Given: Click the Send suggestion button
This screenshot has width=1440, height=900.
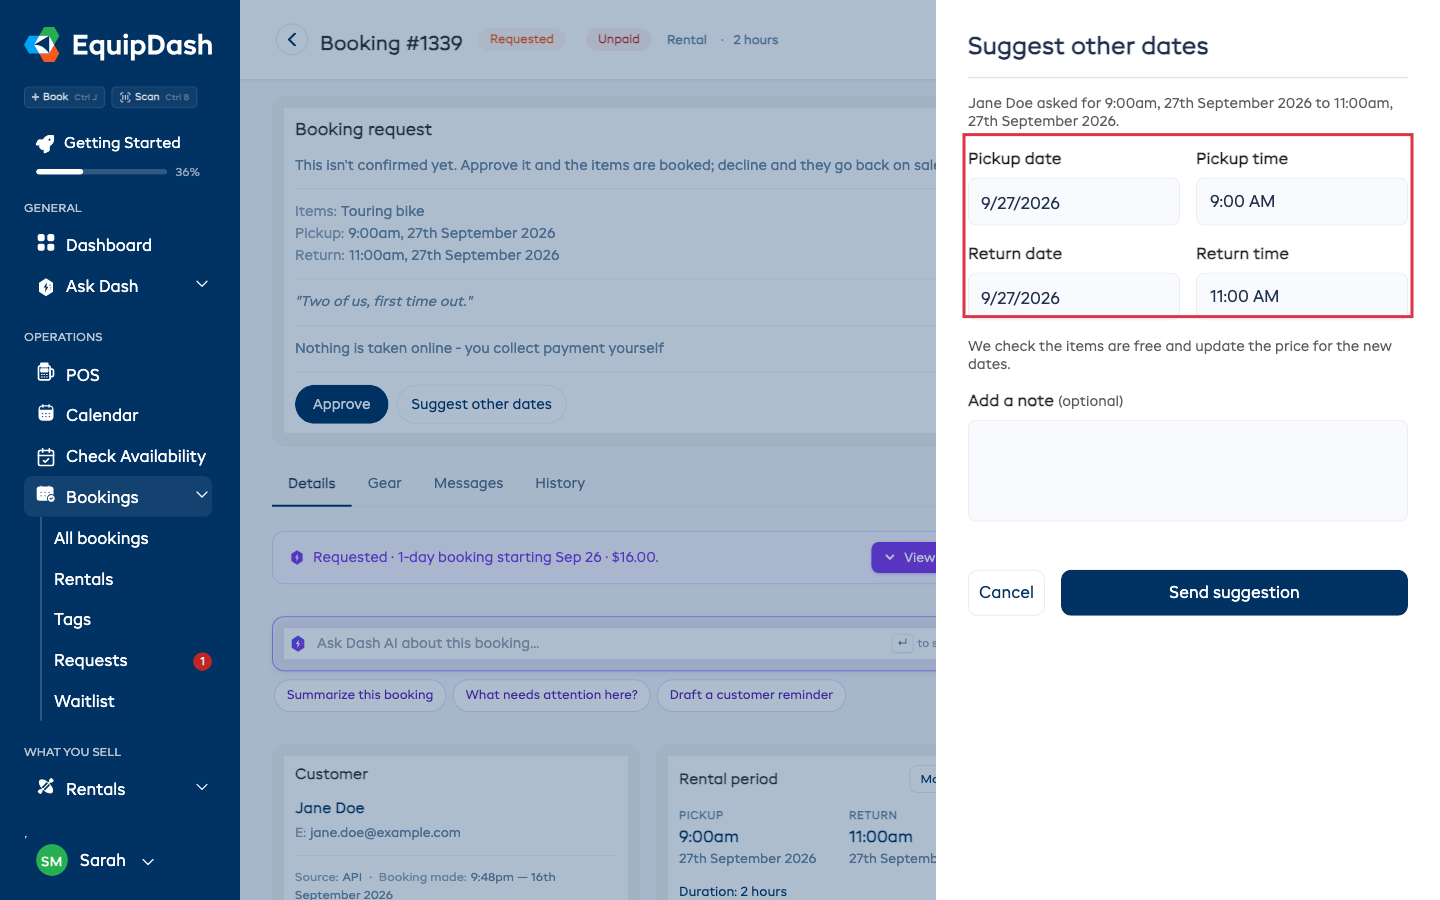Looking at the screenshot, I should pyautogui.click(x=1234, y=593).
